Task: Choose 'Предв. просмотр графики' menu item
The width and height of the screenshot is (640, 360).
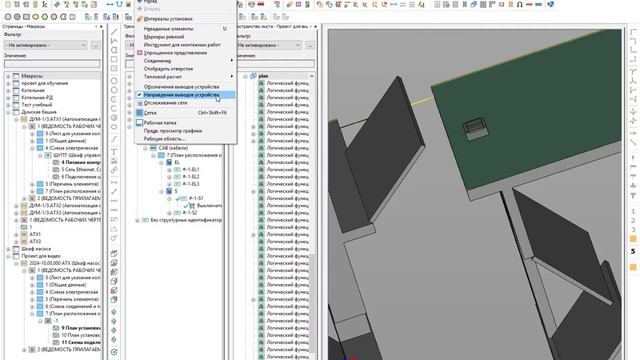Action: point(185,131)
